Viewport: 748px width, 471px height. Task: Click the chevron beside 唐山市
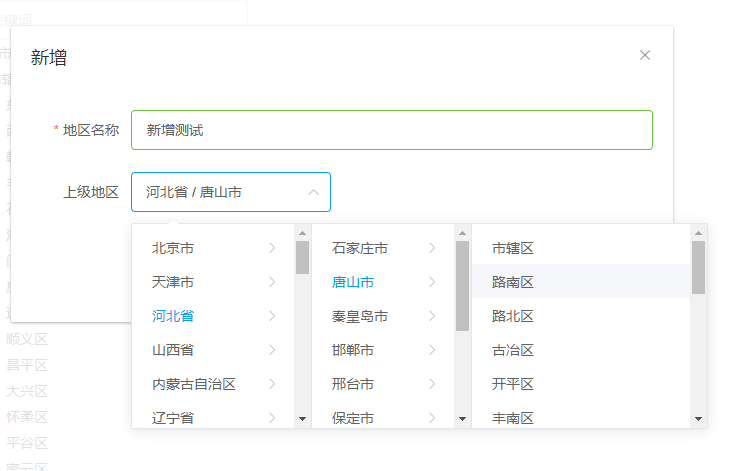[432, 282]
